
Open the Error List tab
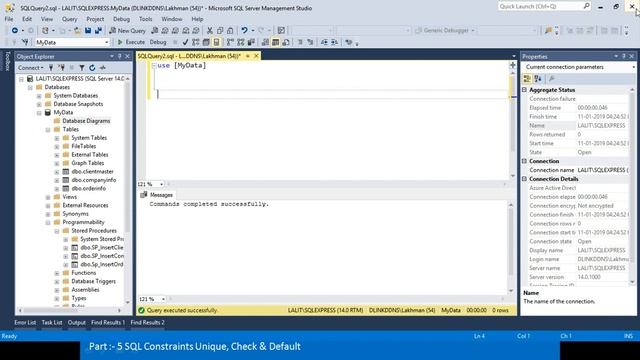[25, 322]
